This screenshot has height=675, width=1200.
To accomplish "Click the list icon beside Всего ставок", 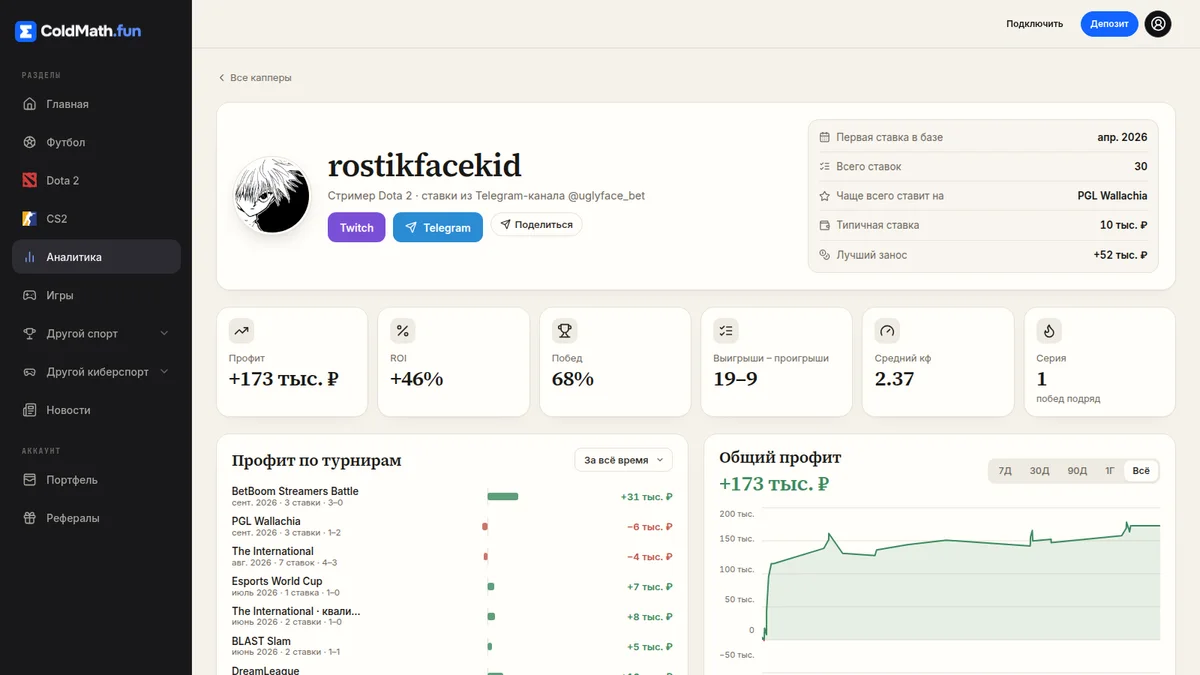I will [825, 167].
